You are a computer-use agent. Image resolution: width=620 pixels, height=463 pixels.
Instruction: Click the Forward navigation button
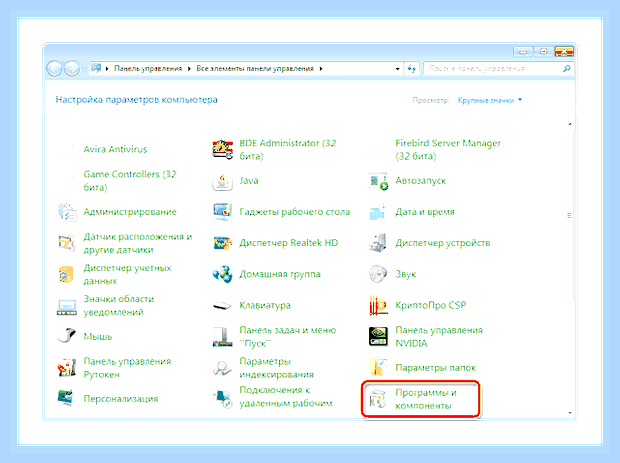72,69
